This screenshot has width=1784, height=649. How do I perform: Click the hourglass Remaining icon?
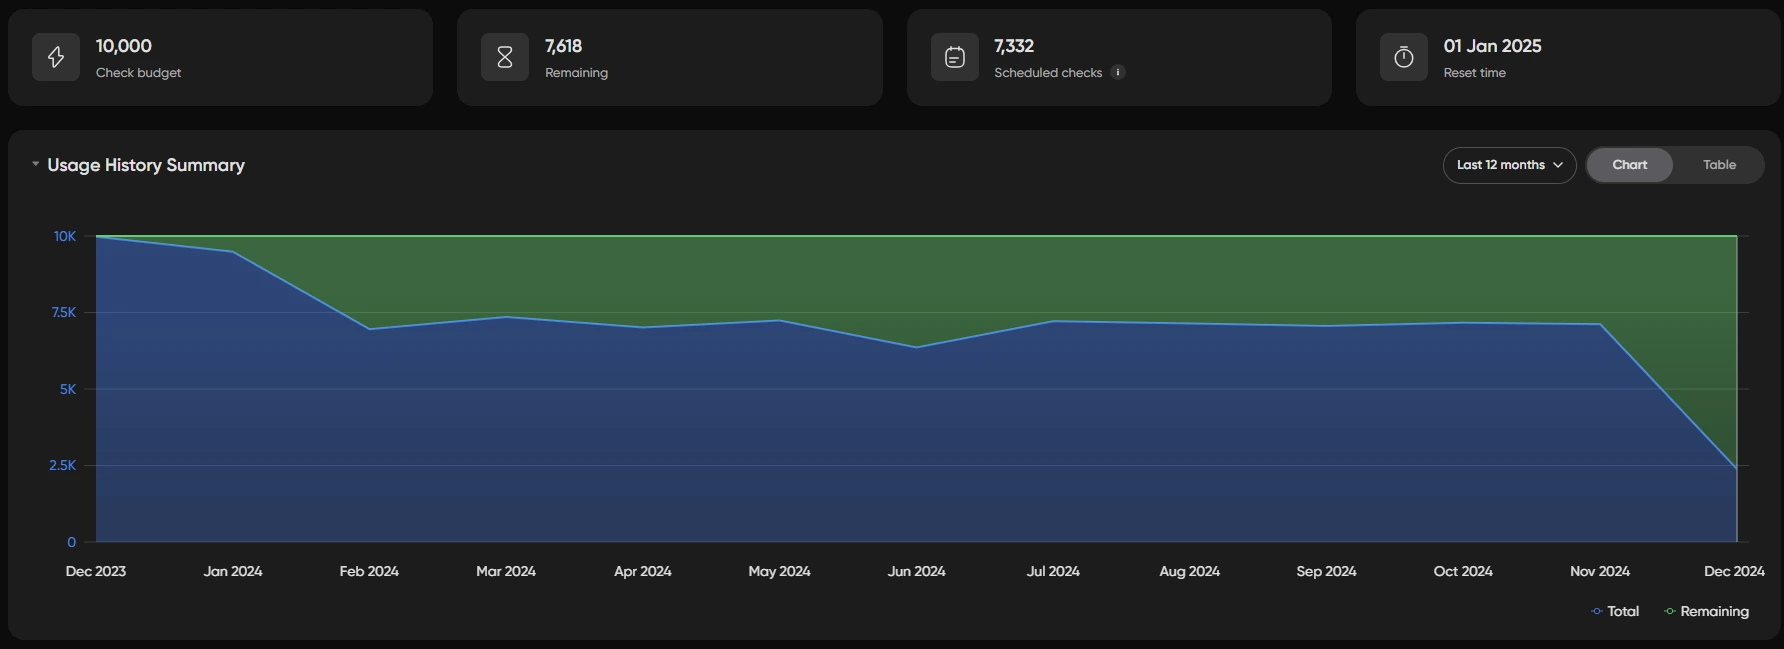505,58
